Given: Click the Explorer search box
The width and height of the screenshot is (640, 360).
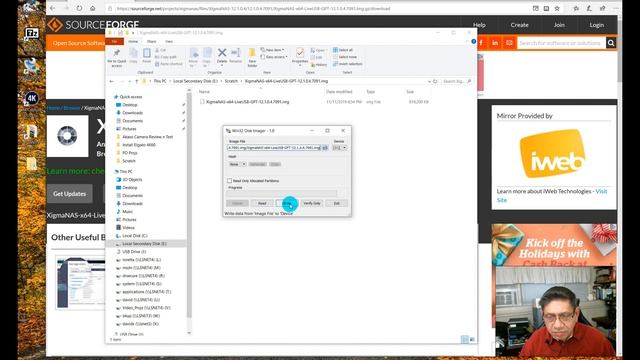Looking at the screenshot, I should click(456, 81).
